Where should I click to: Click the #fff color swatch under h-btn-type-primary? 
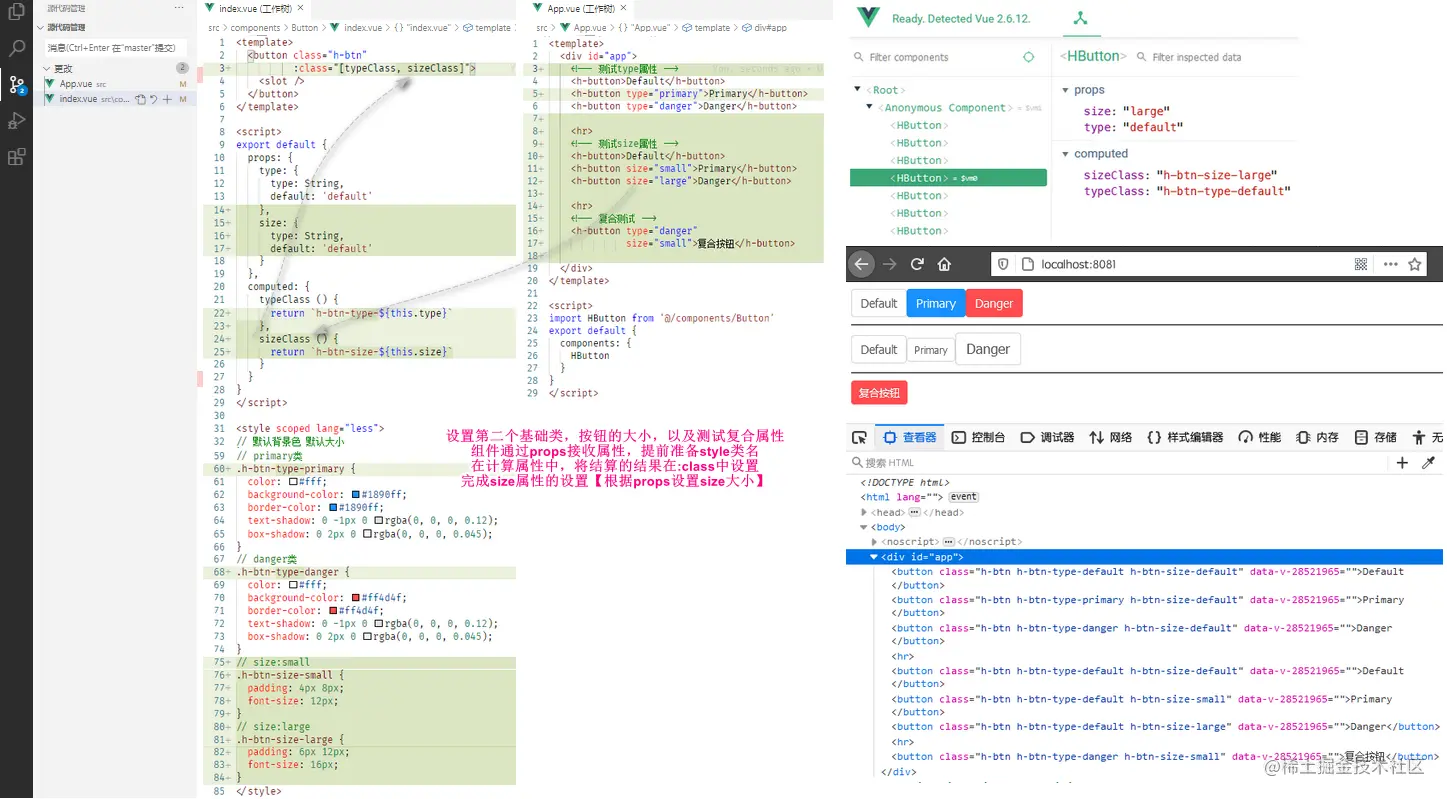click(293, 481)
